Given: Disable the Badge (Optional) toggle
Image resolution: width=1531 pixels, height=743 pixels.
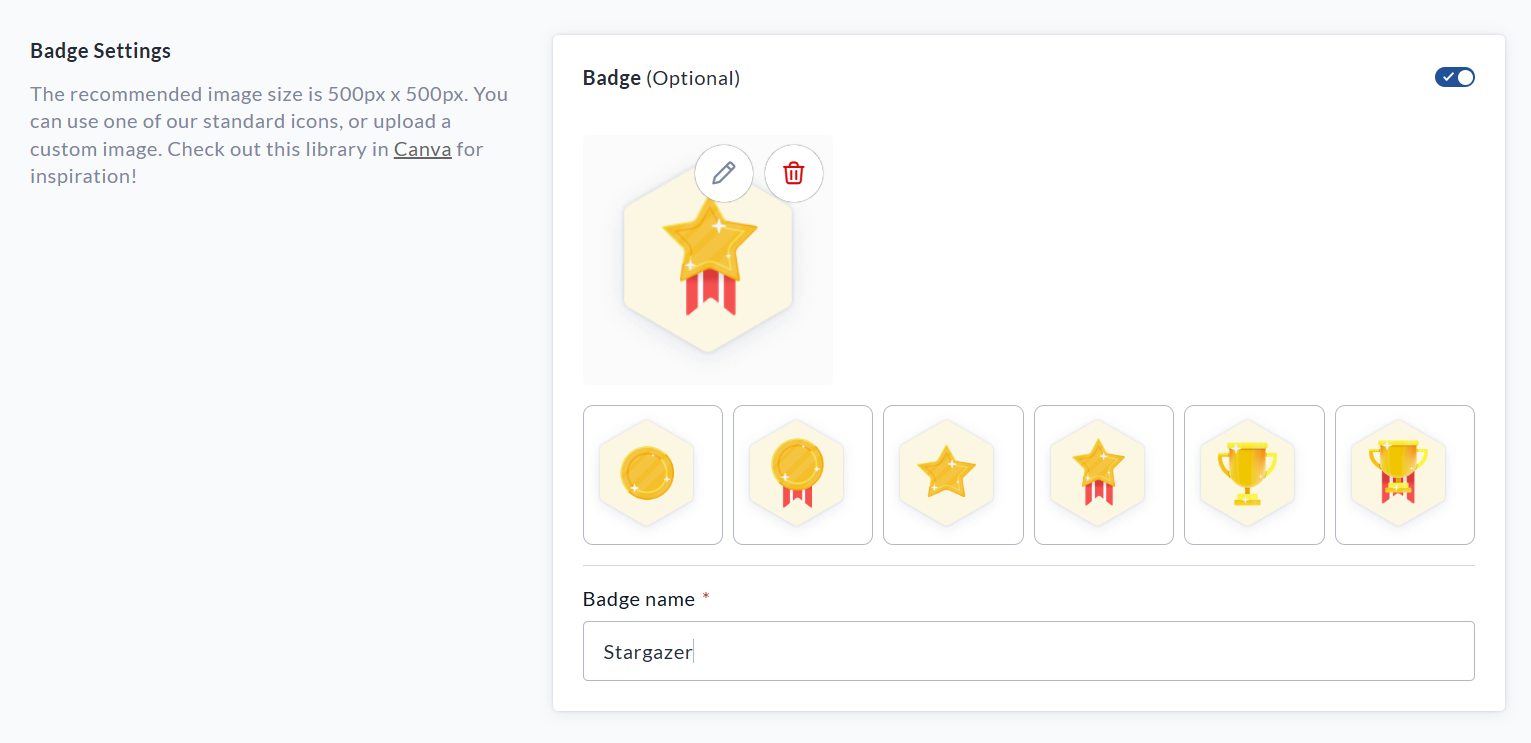Looking at the screenshot, I should 1454,77.
